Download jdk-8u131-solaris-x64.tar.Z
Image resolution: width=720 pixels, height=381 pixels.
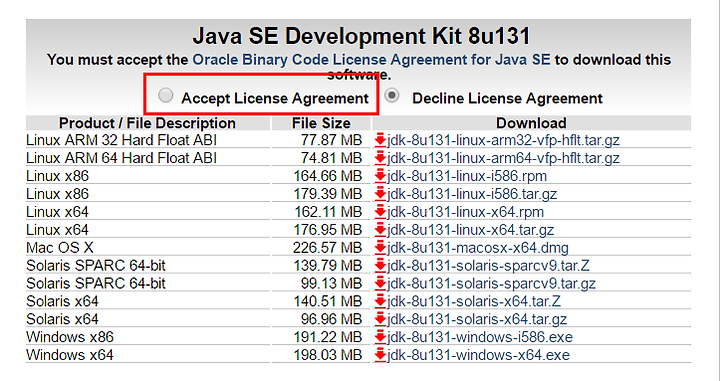pyautogui.click(x=474, y=301)
